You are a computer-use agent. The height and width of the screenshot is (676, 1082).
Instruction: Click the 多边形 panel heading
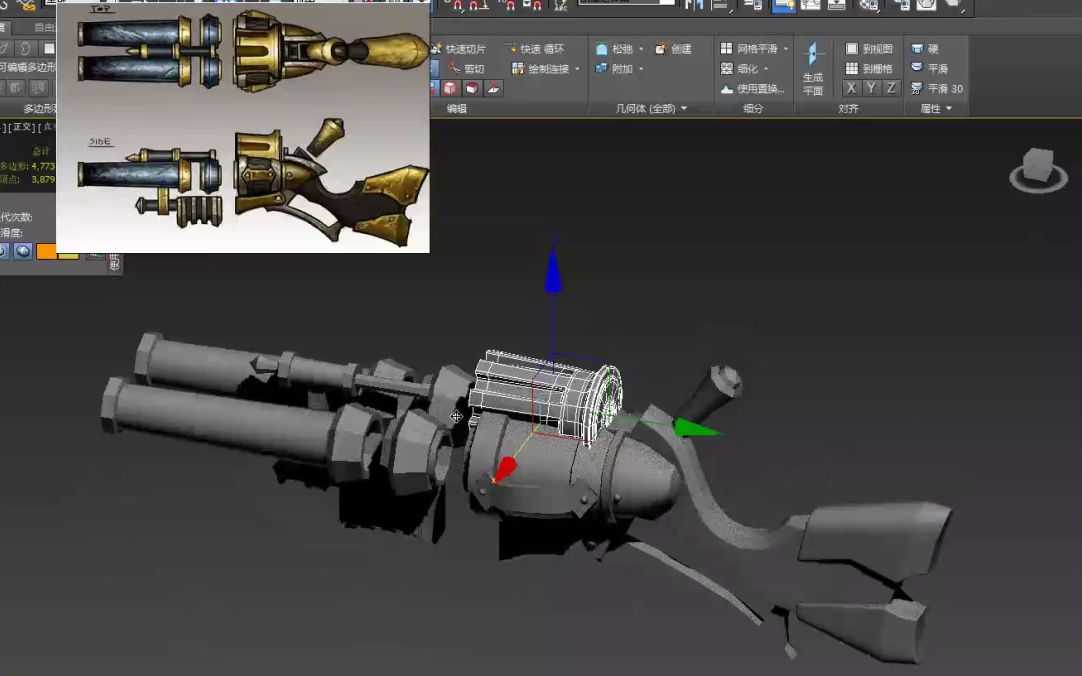(37, 107)
